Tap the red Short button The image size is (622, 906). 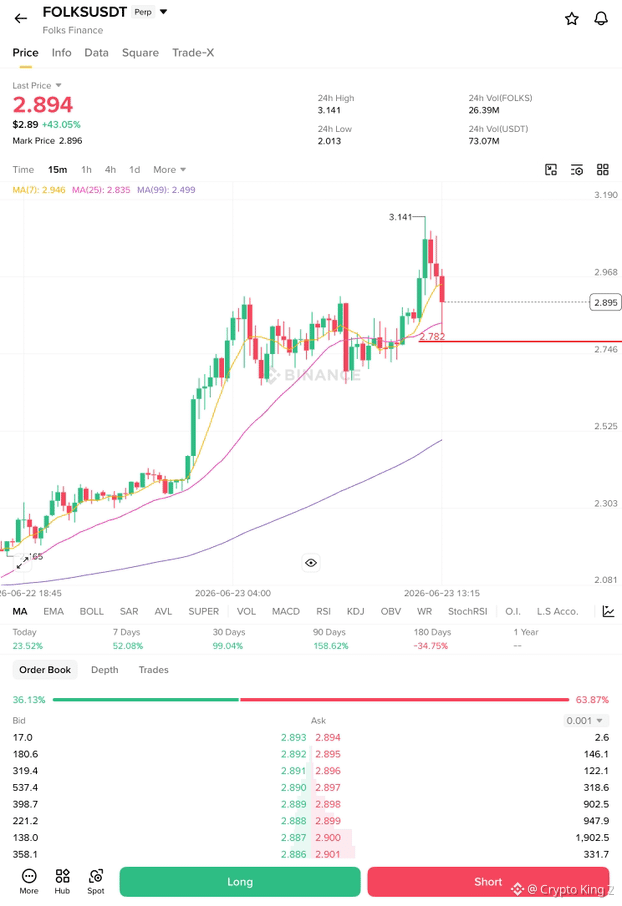488,882
